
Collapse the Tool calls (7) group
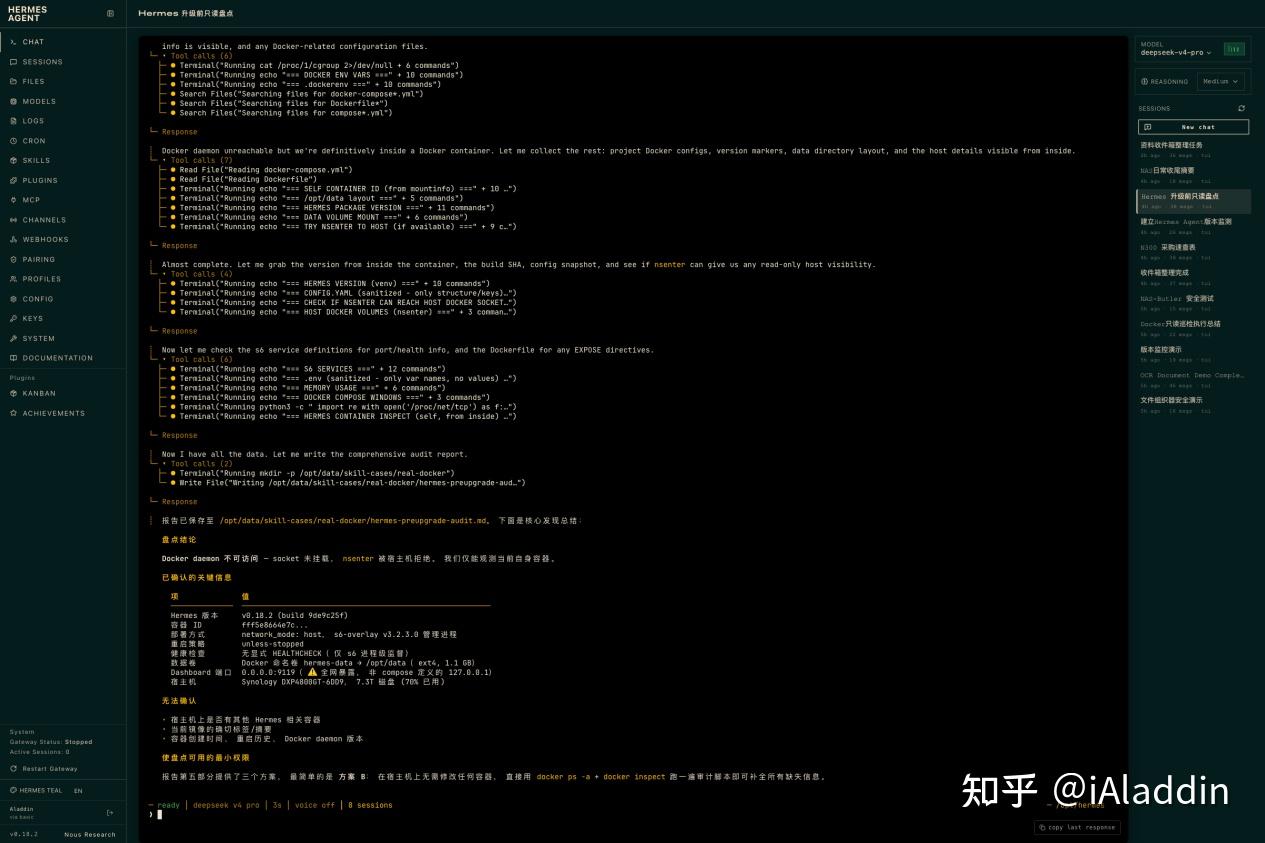(x=198, y=160)
